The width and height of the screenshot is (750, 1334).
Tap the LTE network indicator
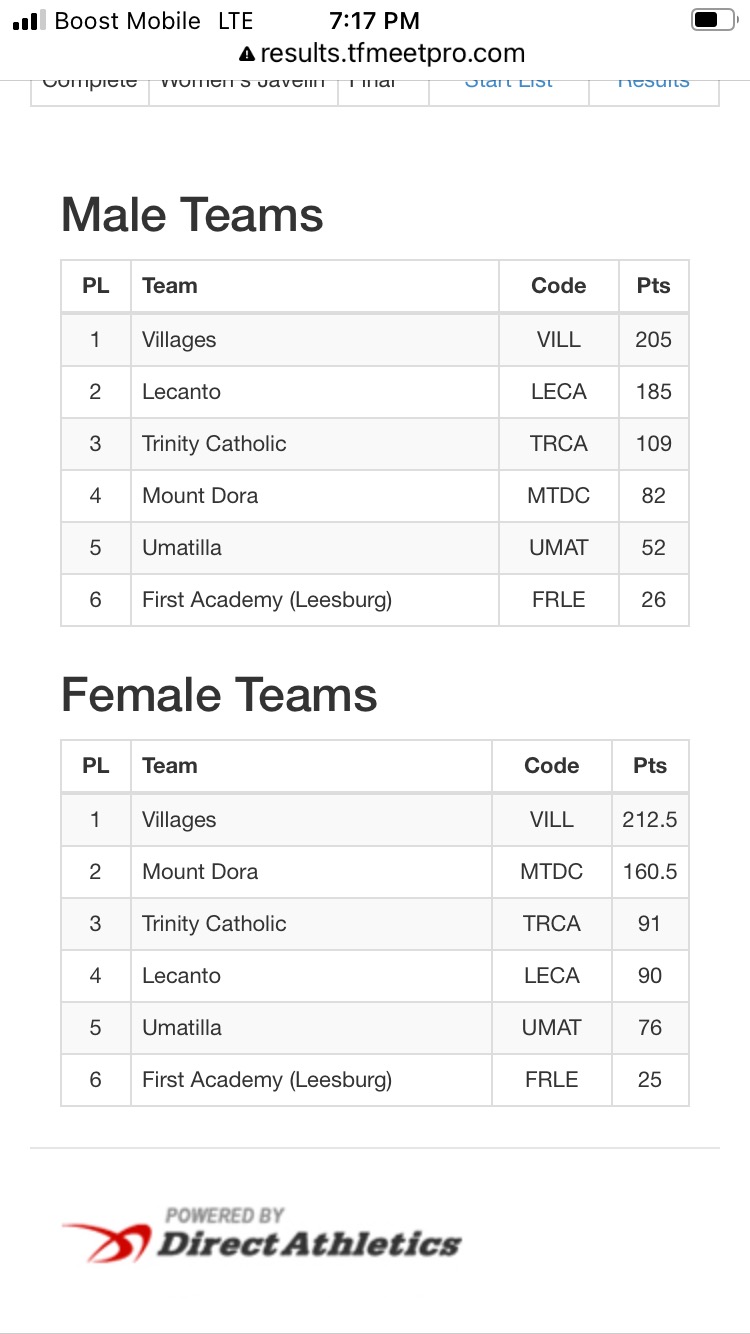236,20
